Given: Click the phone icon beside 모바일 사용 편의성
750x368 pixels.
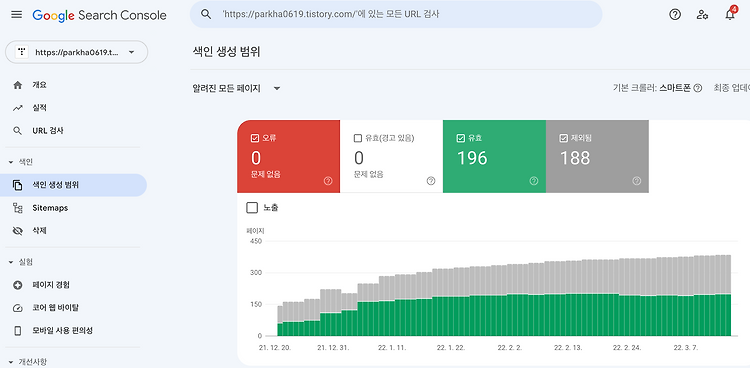Looking at the screenshot, I should click(18, 331).
